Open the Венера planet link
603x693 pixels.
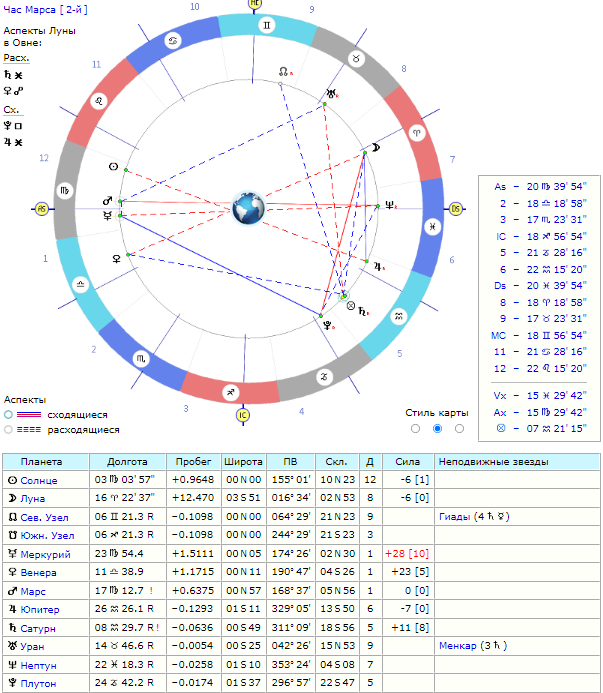click(x=38, y=573)
